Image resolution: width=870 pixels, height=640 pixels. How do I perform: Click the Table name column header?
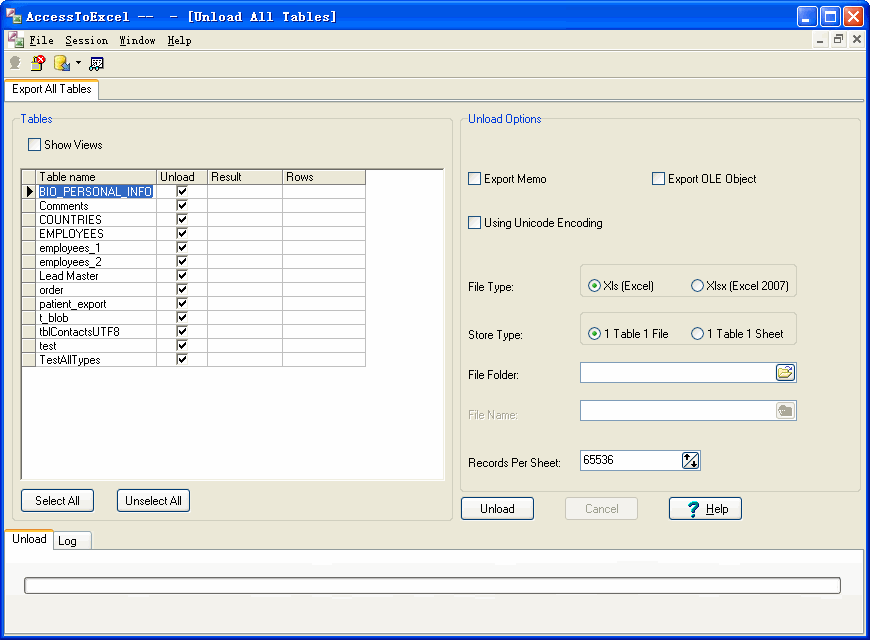(x=96, y=177)
